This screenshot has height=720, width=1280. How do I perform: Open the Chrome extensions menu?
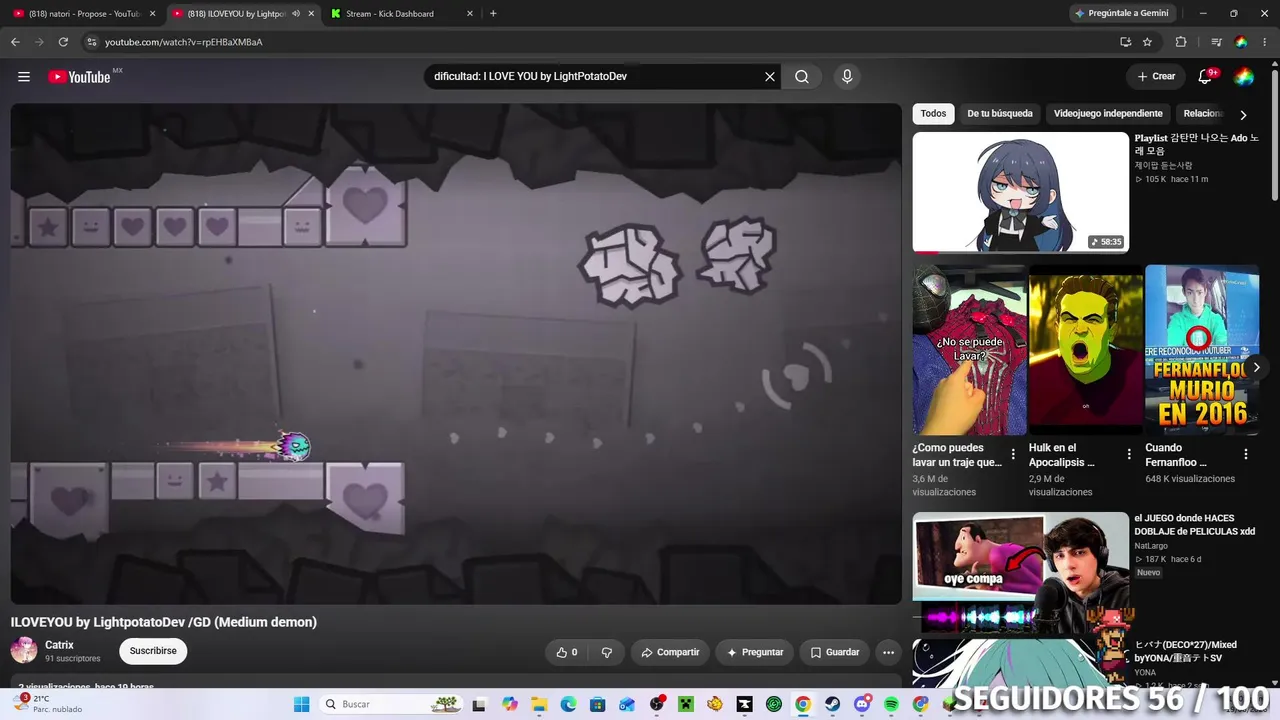click(1181, 42)
